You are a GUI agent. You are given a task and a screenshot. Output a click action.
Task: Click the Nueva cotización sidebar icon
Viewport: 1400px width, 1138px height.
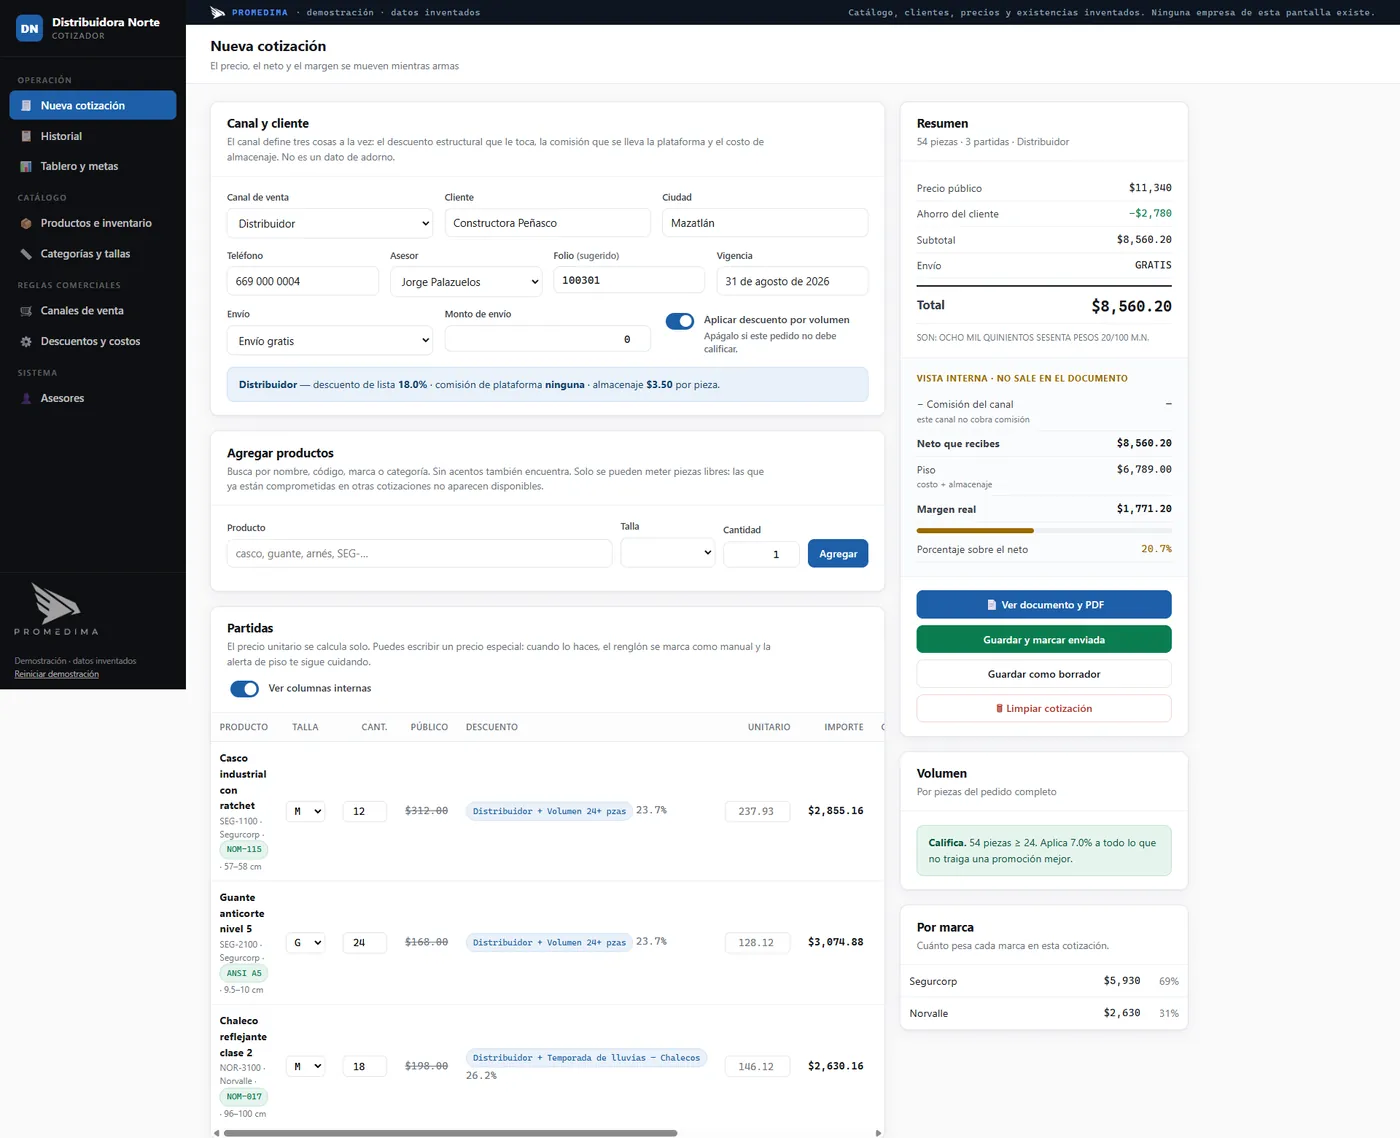(26, 105)
